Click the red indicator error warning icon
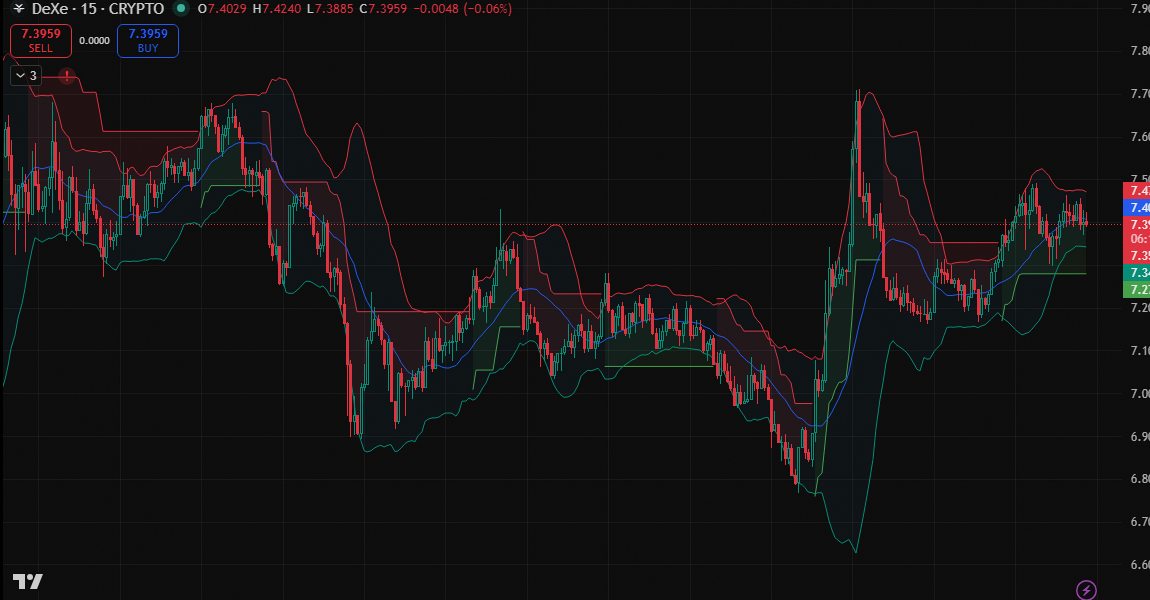This screenshot has width=1150, height=600. coord(66,75)
